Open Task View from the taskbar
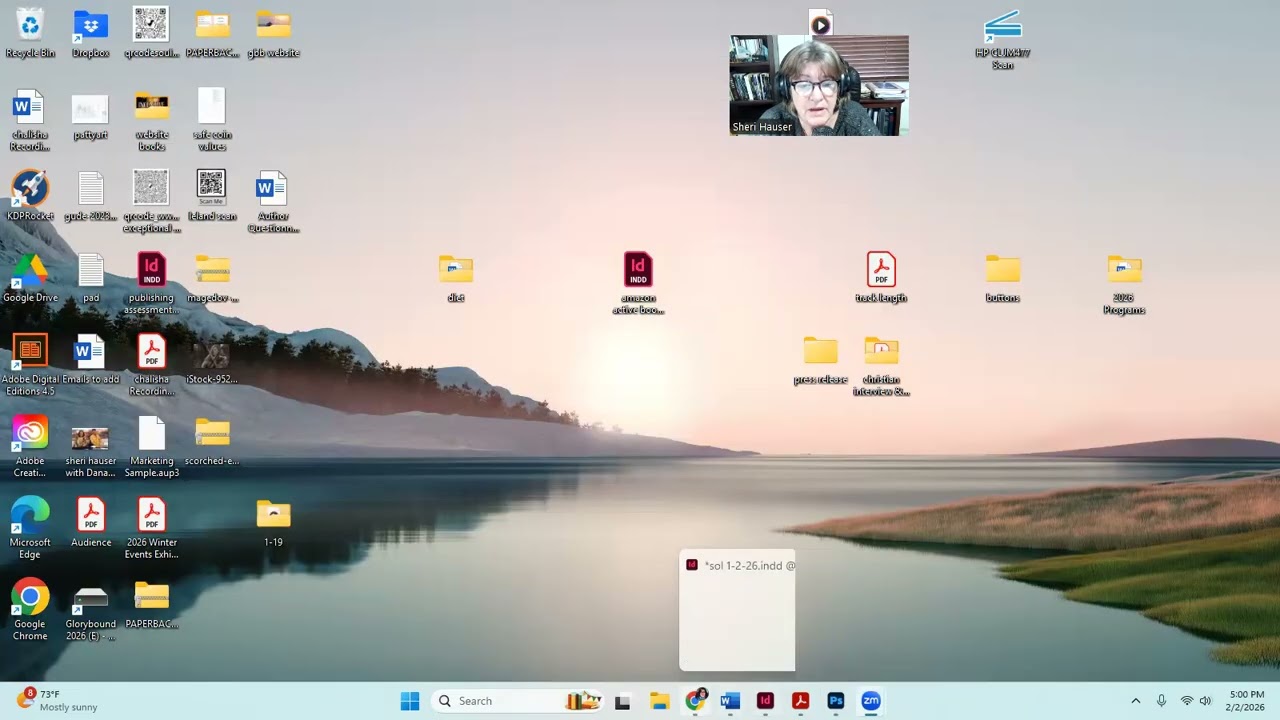Screen dimensions: 1280x720 coord(622,701)
